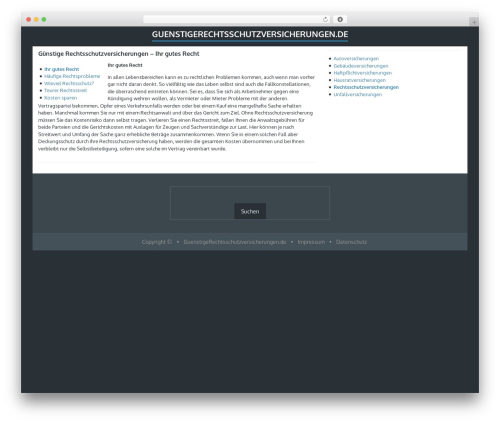Open Gebäudeversicherungen sidebar link
The width and height of the screenshot is (500, 423).
(x=361, y=66)
